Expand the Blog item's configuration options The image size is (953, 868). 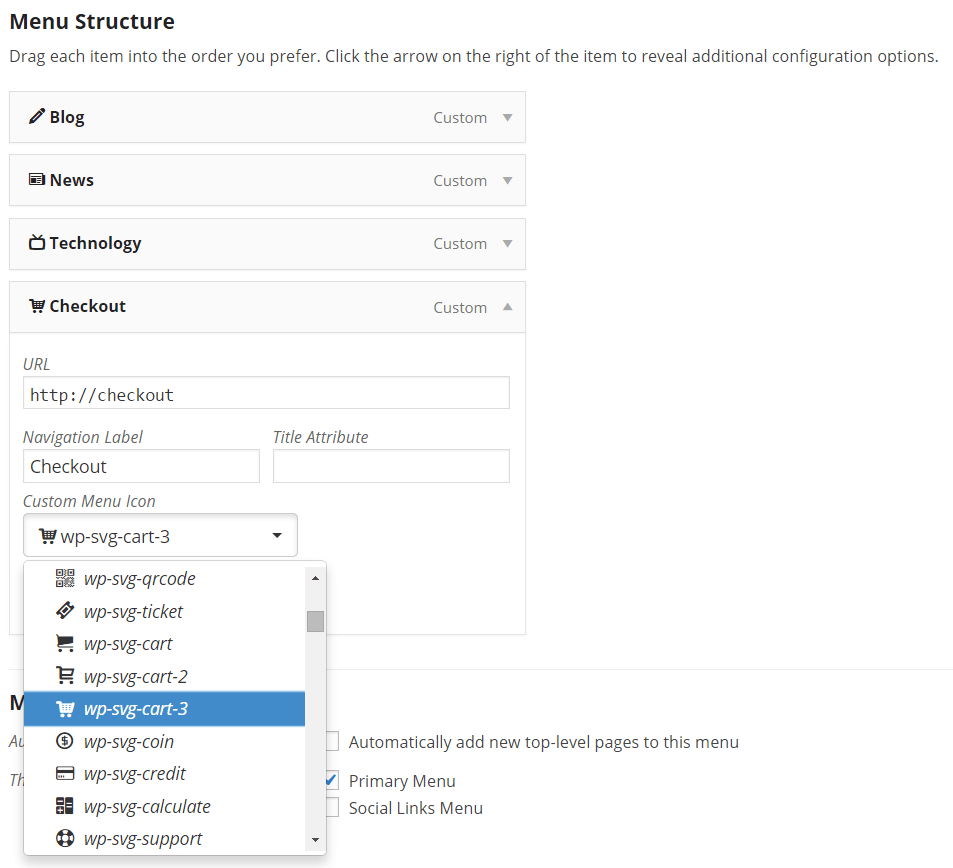coord(505,116)
